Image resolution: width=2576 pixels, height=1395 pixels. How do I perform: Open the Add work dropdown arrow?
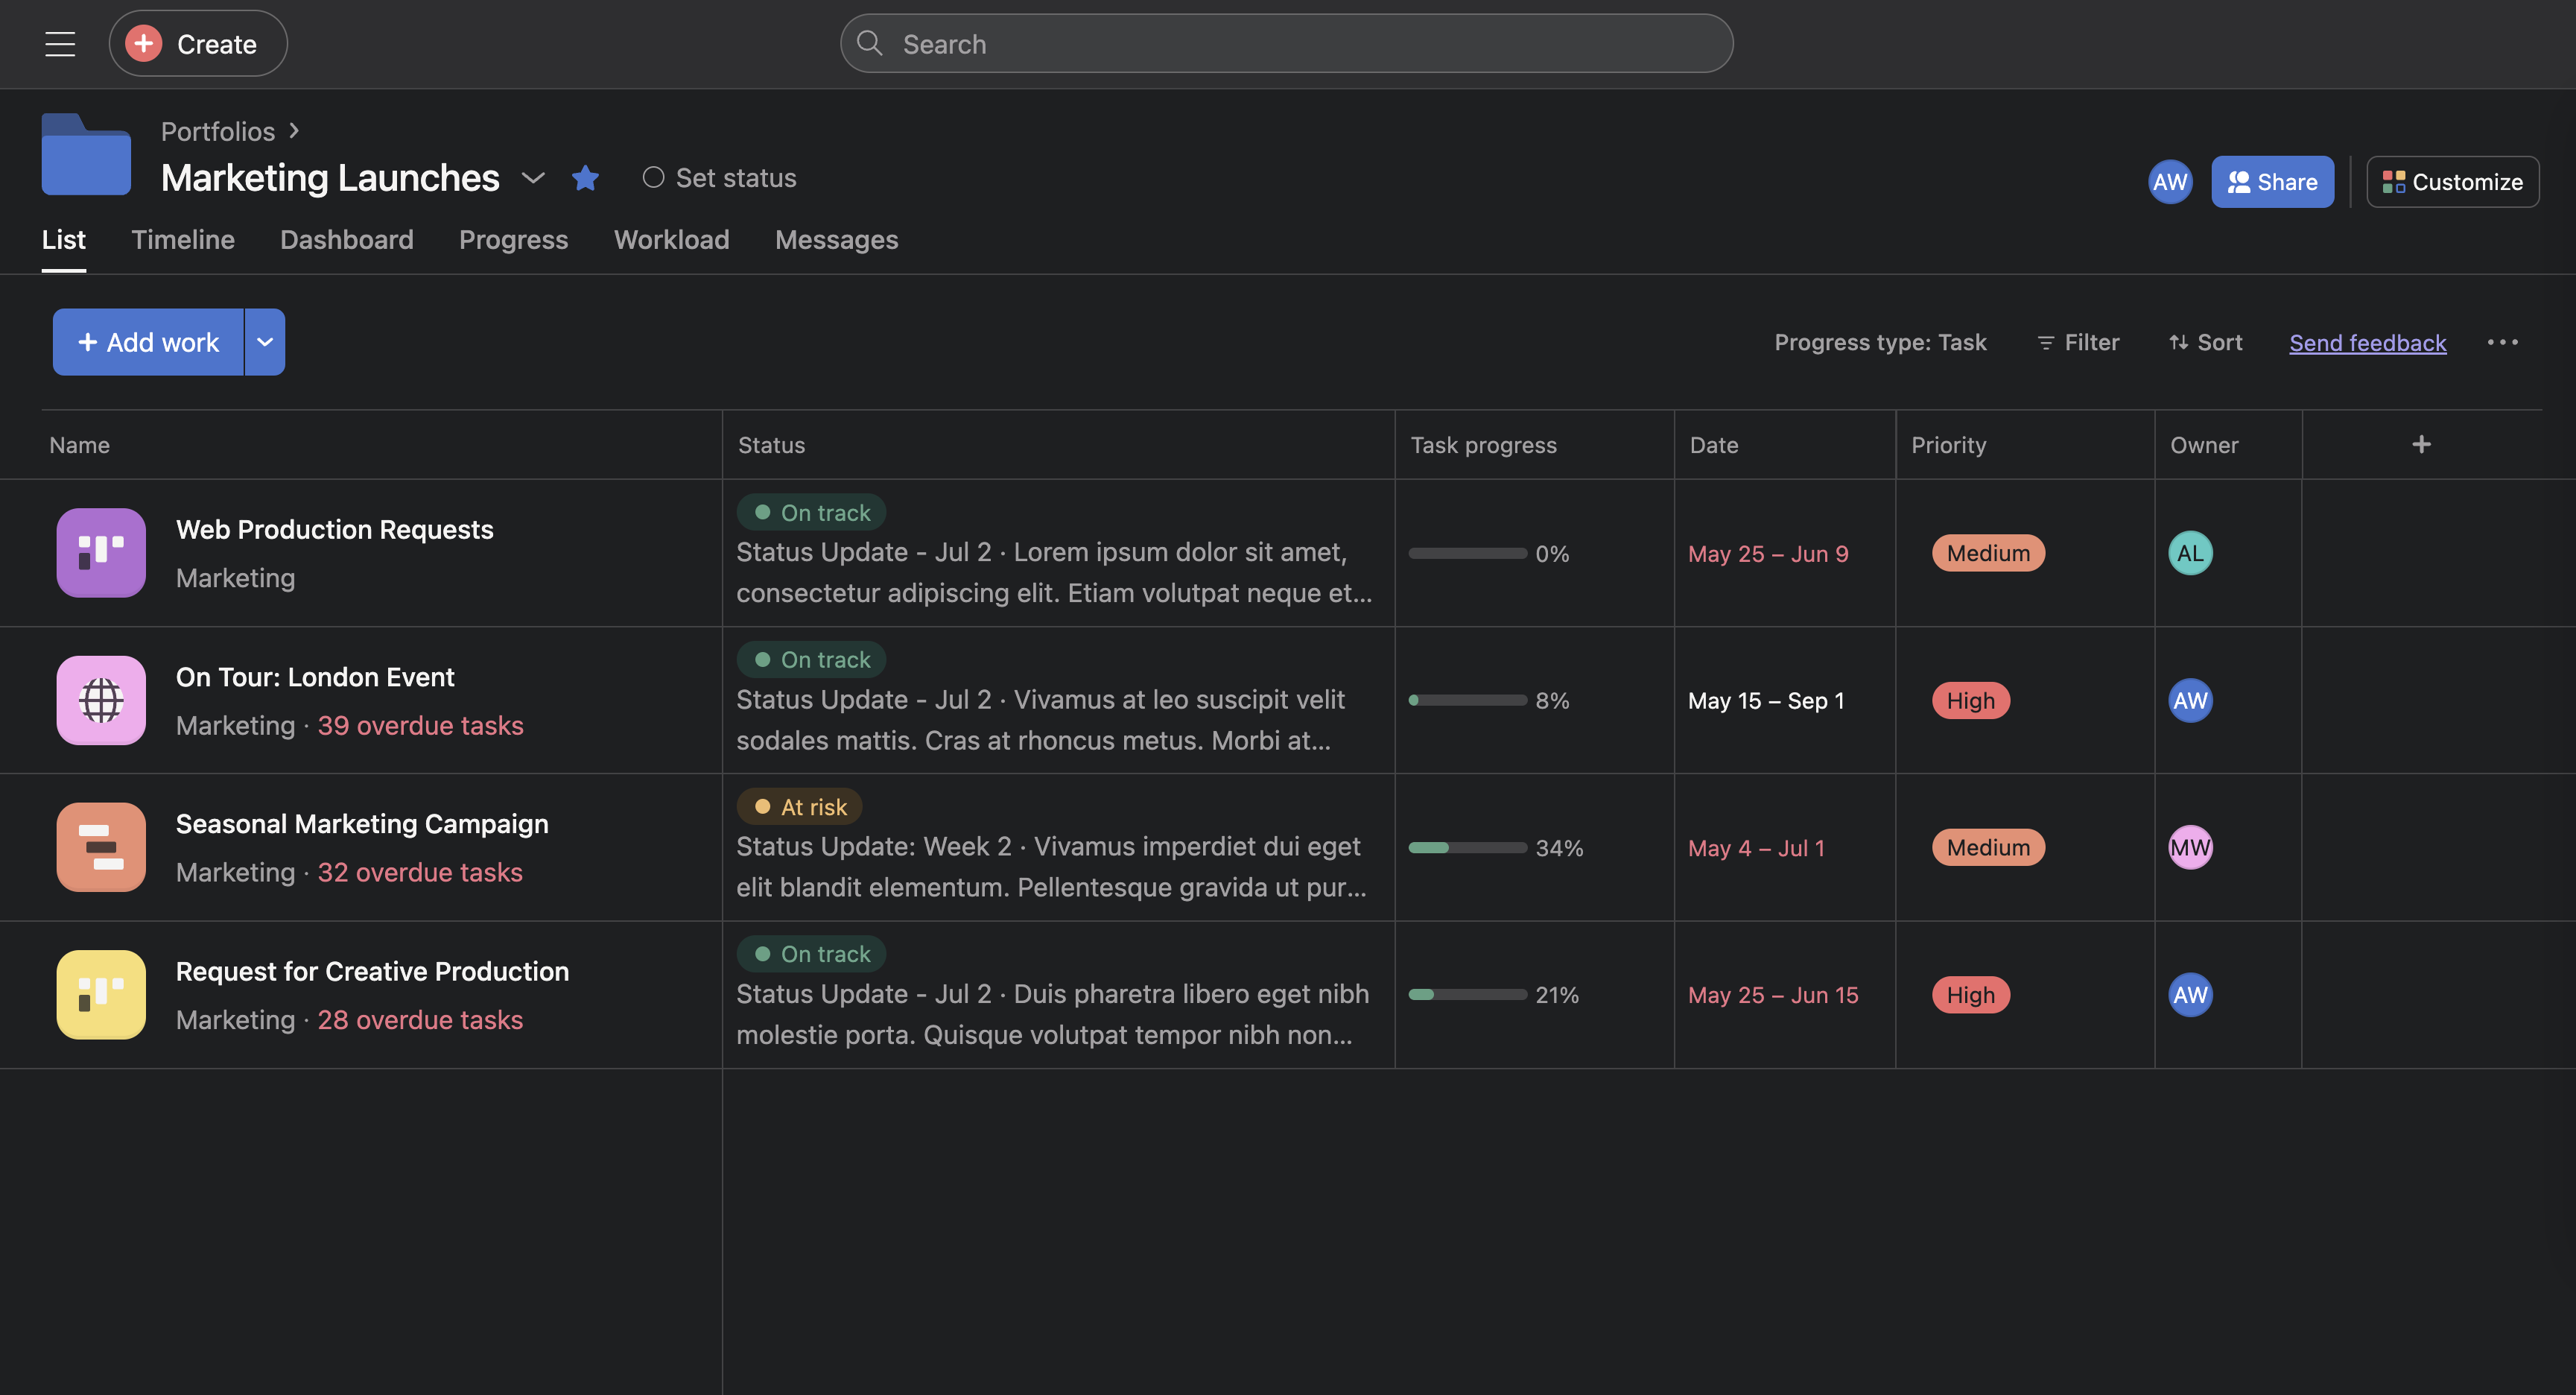click(265, 342)
